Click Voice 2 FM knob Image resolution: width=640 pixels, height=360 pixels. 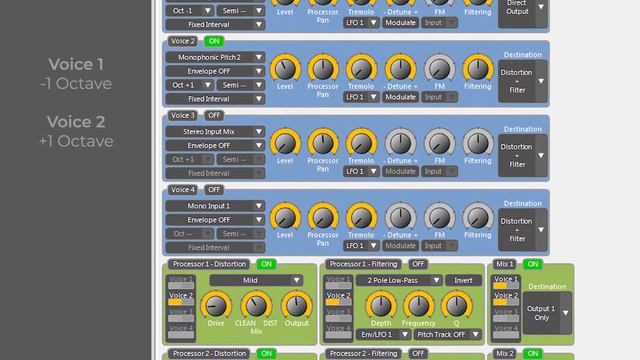click(x=439, y=69)
